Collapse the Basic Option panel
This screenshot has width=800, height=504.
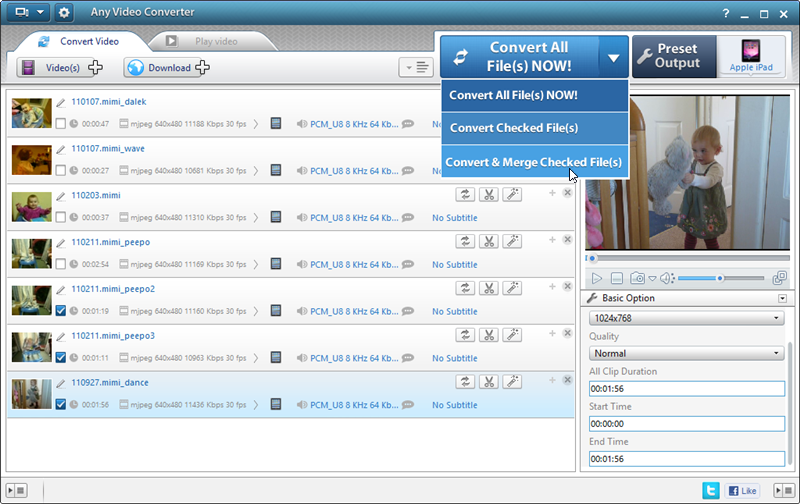pyautogui.click(x=782, y=298)
